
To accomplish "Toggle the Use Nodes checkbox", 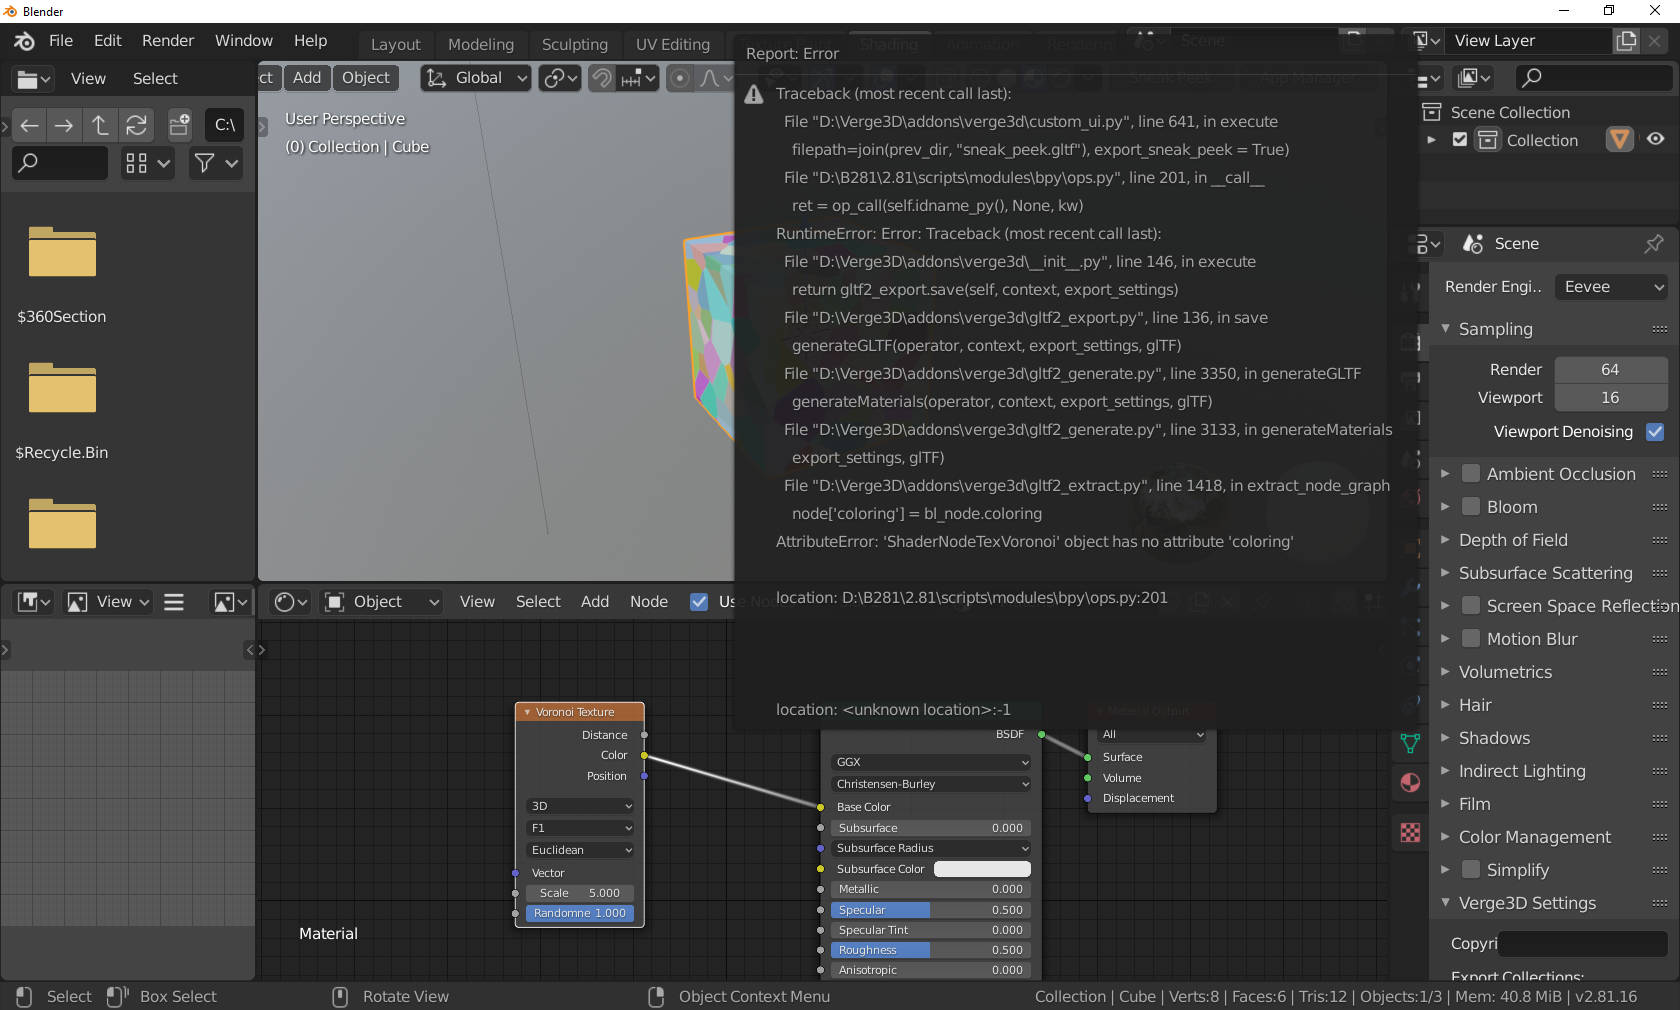I will coord(699,602).
